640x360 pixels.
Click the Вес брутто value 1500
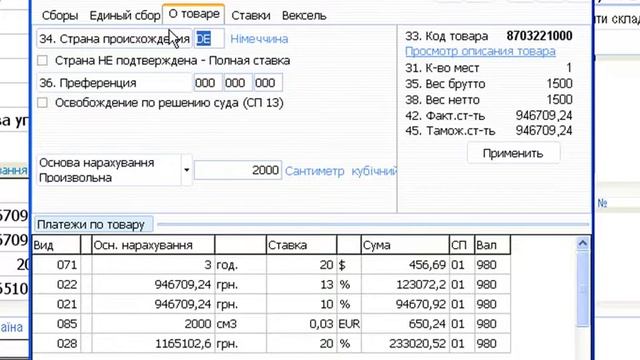tap(559, 84)
